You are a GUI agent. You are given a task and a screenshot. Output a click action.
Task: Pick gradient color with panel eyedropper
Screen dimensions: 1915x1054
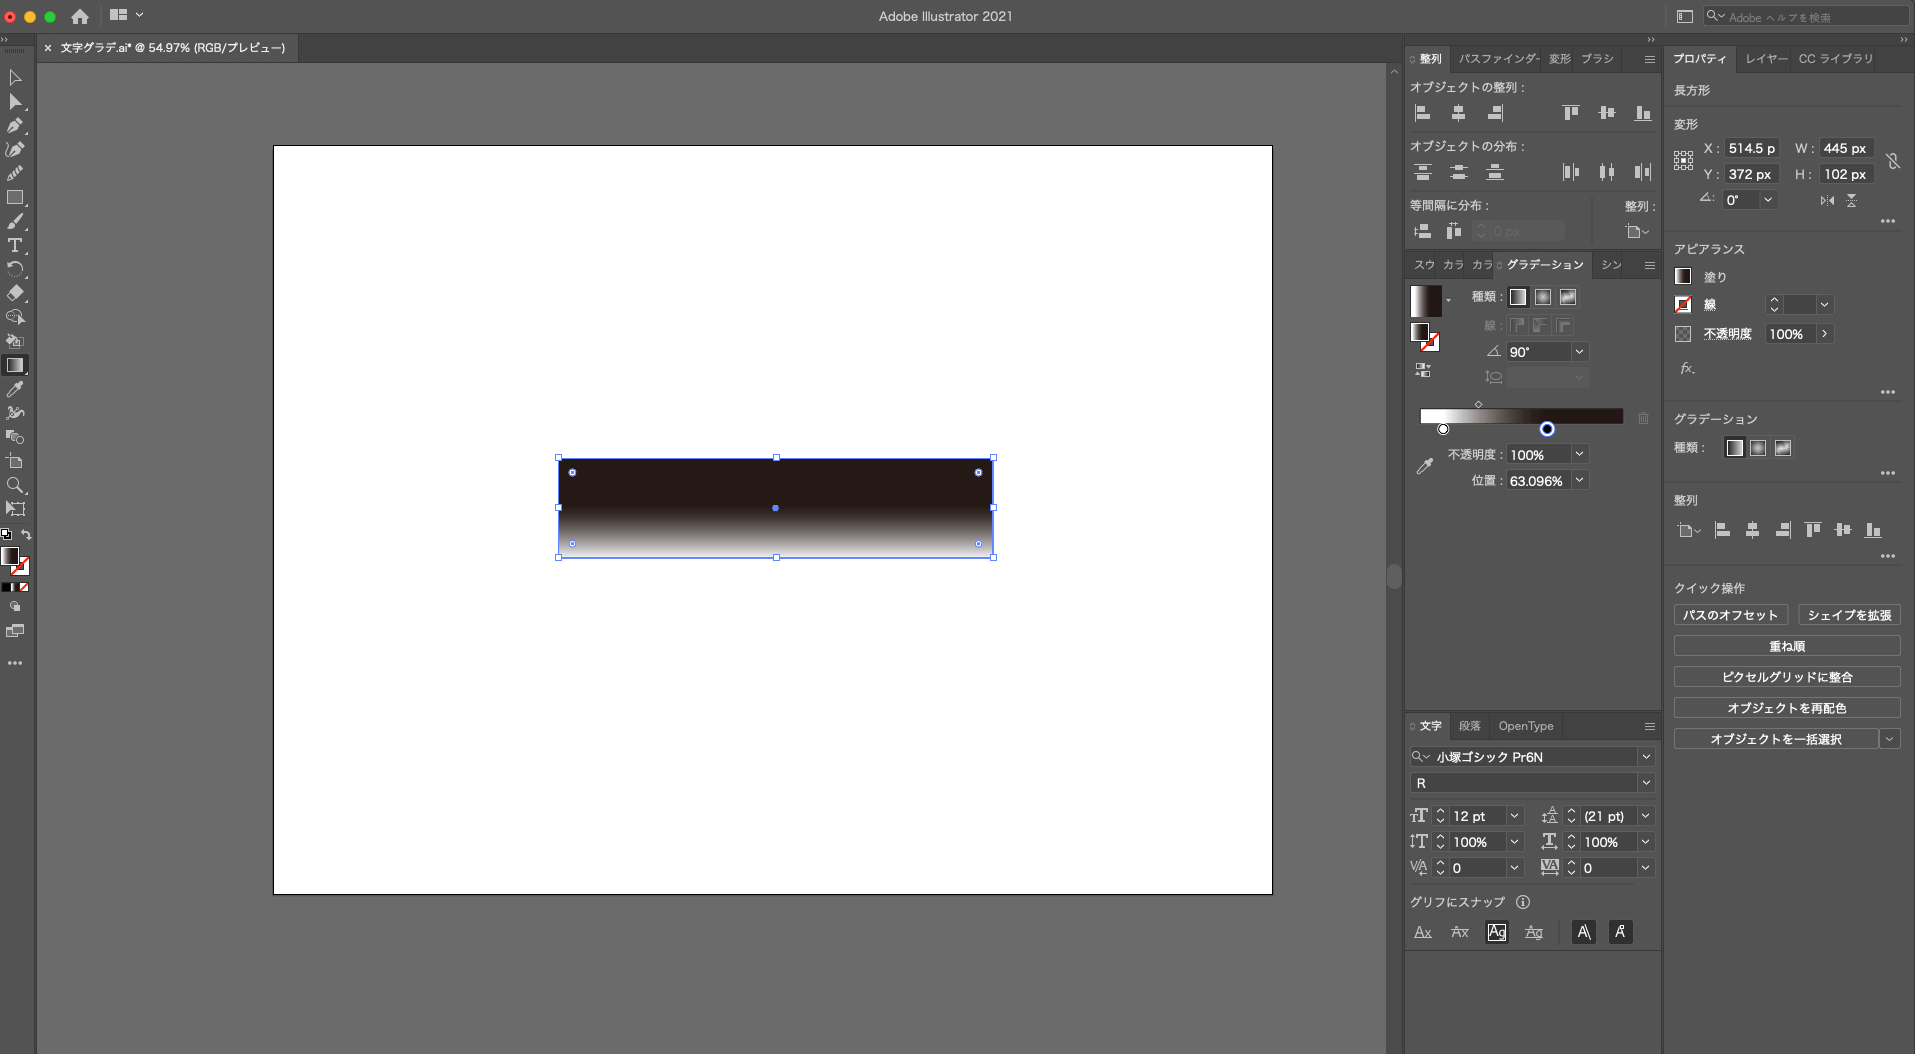(1425, 466)
